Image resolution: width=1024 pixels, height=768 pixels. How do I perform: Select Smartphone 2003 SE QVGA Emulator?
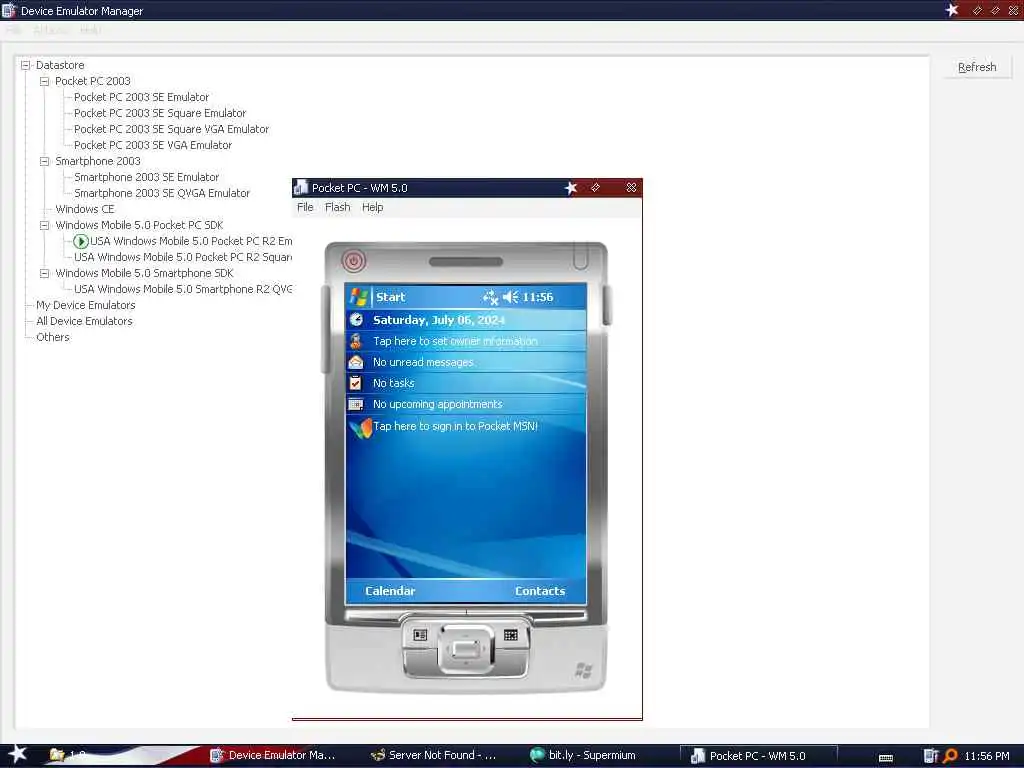pyautogui.click(x=162, y=193)
